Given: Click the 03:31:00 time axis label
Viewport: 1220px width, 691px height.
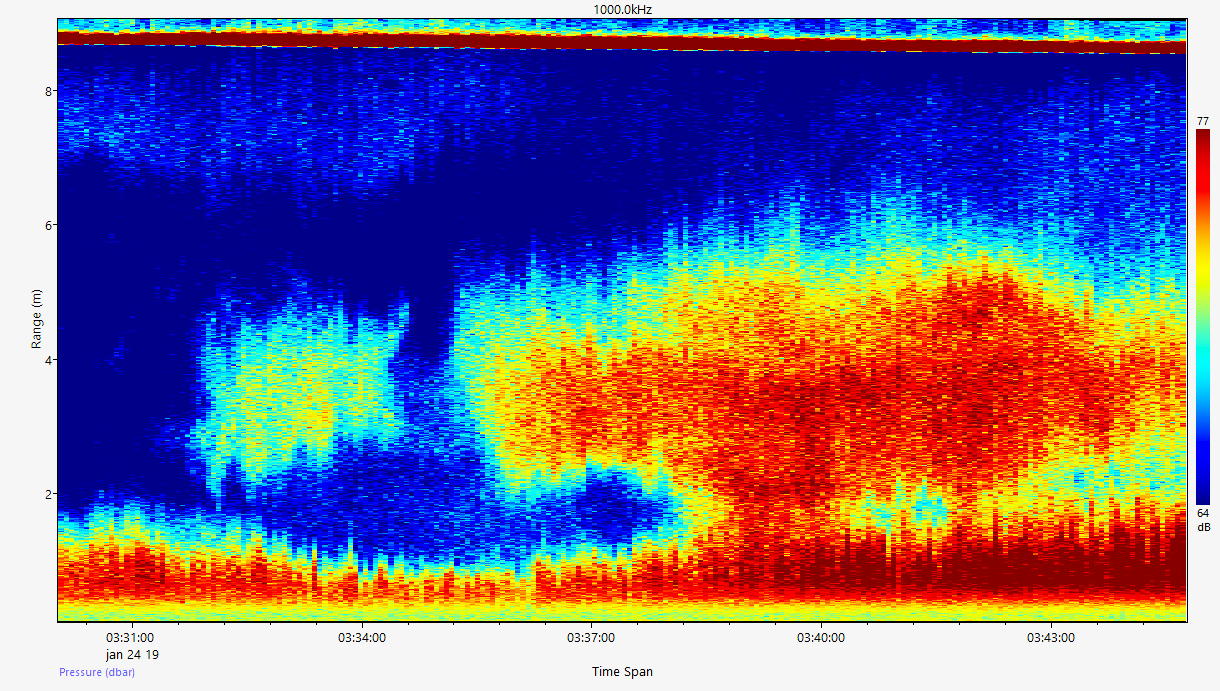Looking at the screenshot, I should pos(130,638).
